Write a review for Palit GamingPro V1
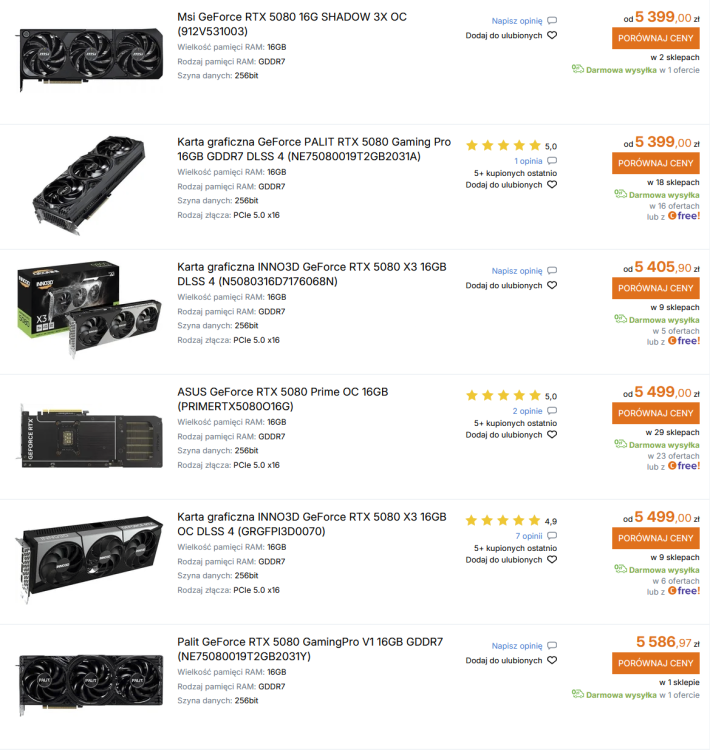This screenshot has height=750, width=710. 517,646
